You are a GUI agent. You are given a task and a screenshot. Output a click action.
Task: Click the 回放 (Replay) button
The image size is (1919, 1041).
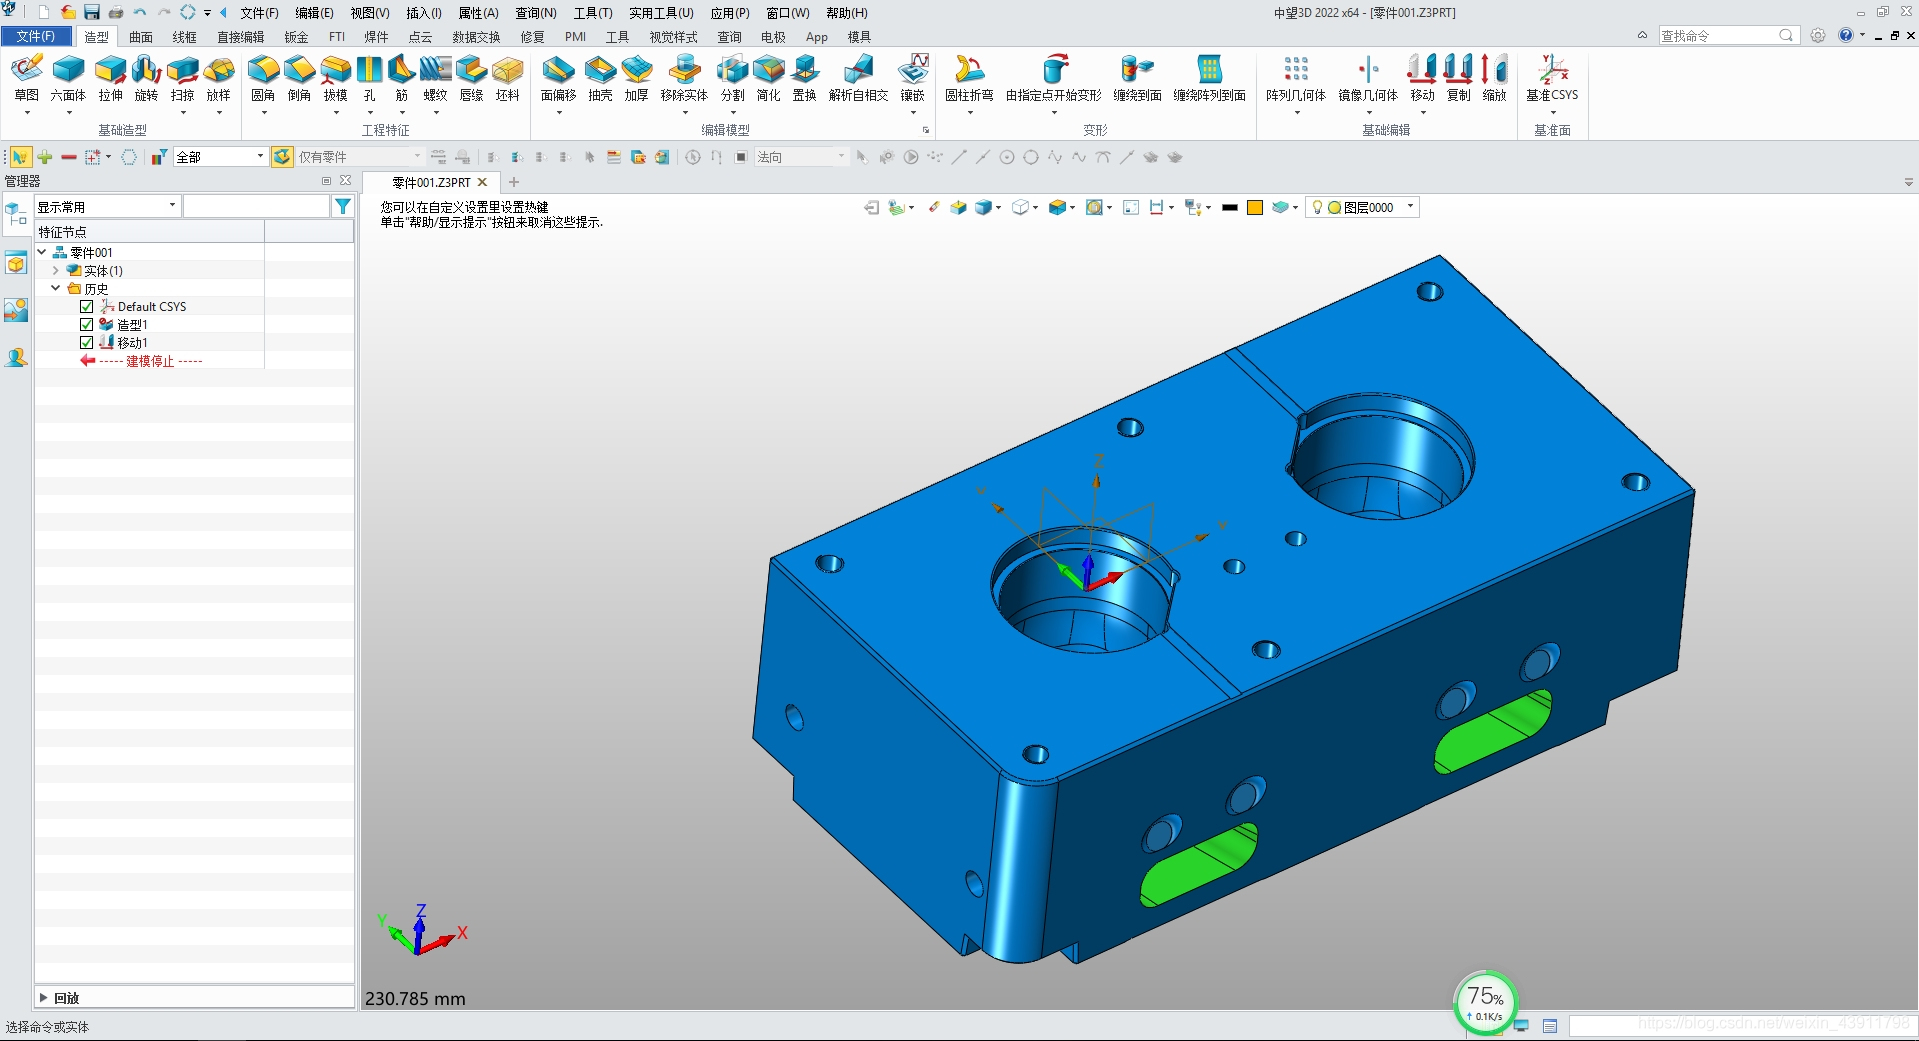click(62, 997)
